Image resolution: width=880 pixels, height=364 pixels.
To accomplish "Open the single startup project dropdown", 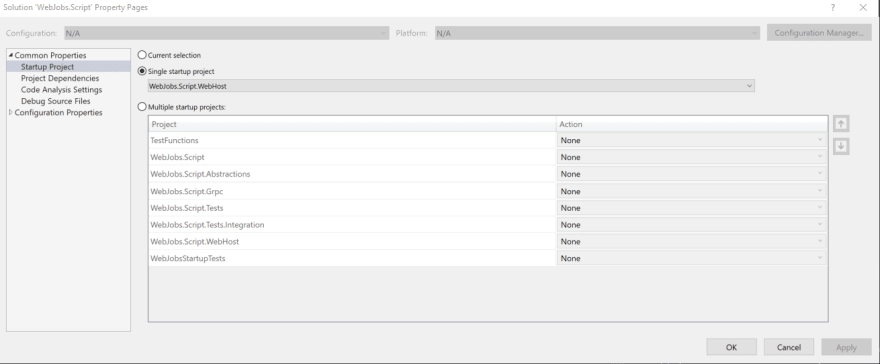I will 451,86.
